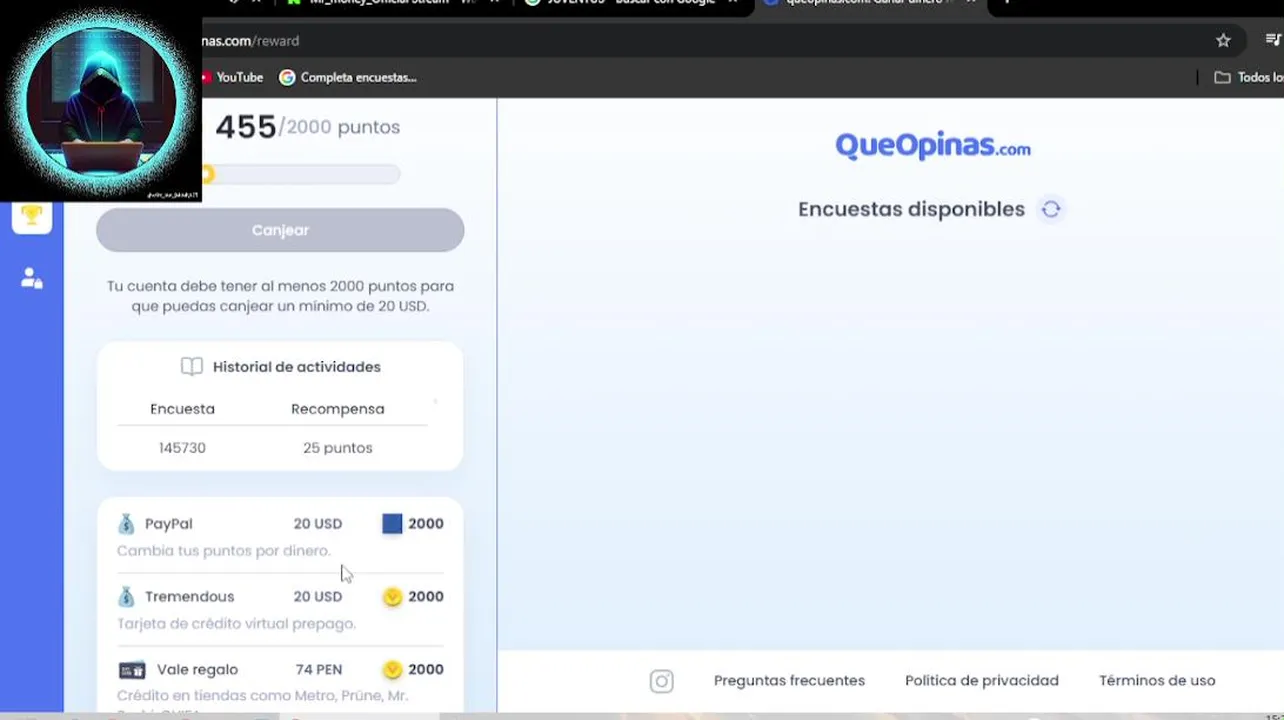The height and width of the screenshot is (720, 1284).
Task: Click the greyed Canjear button
Action: [x=280, y=230]
